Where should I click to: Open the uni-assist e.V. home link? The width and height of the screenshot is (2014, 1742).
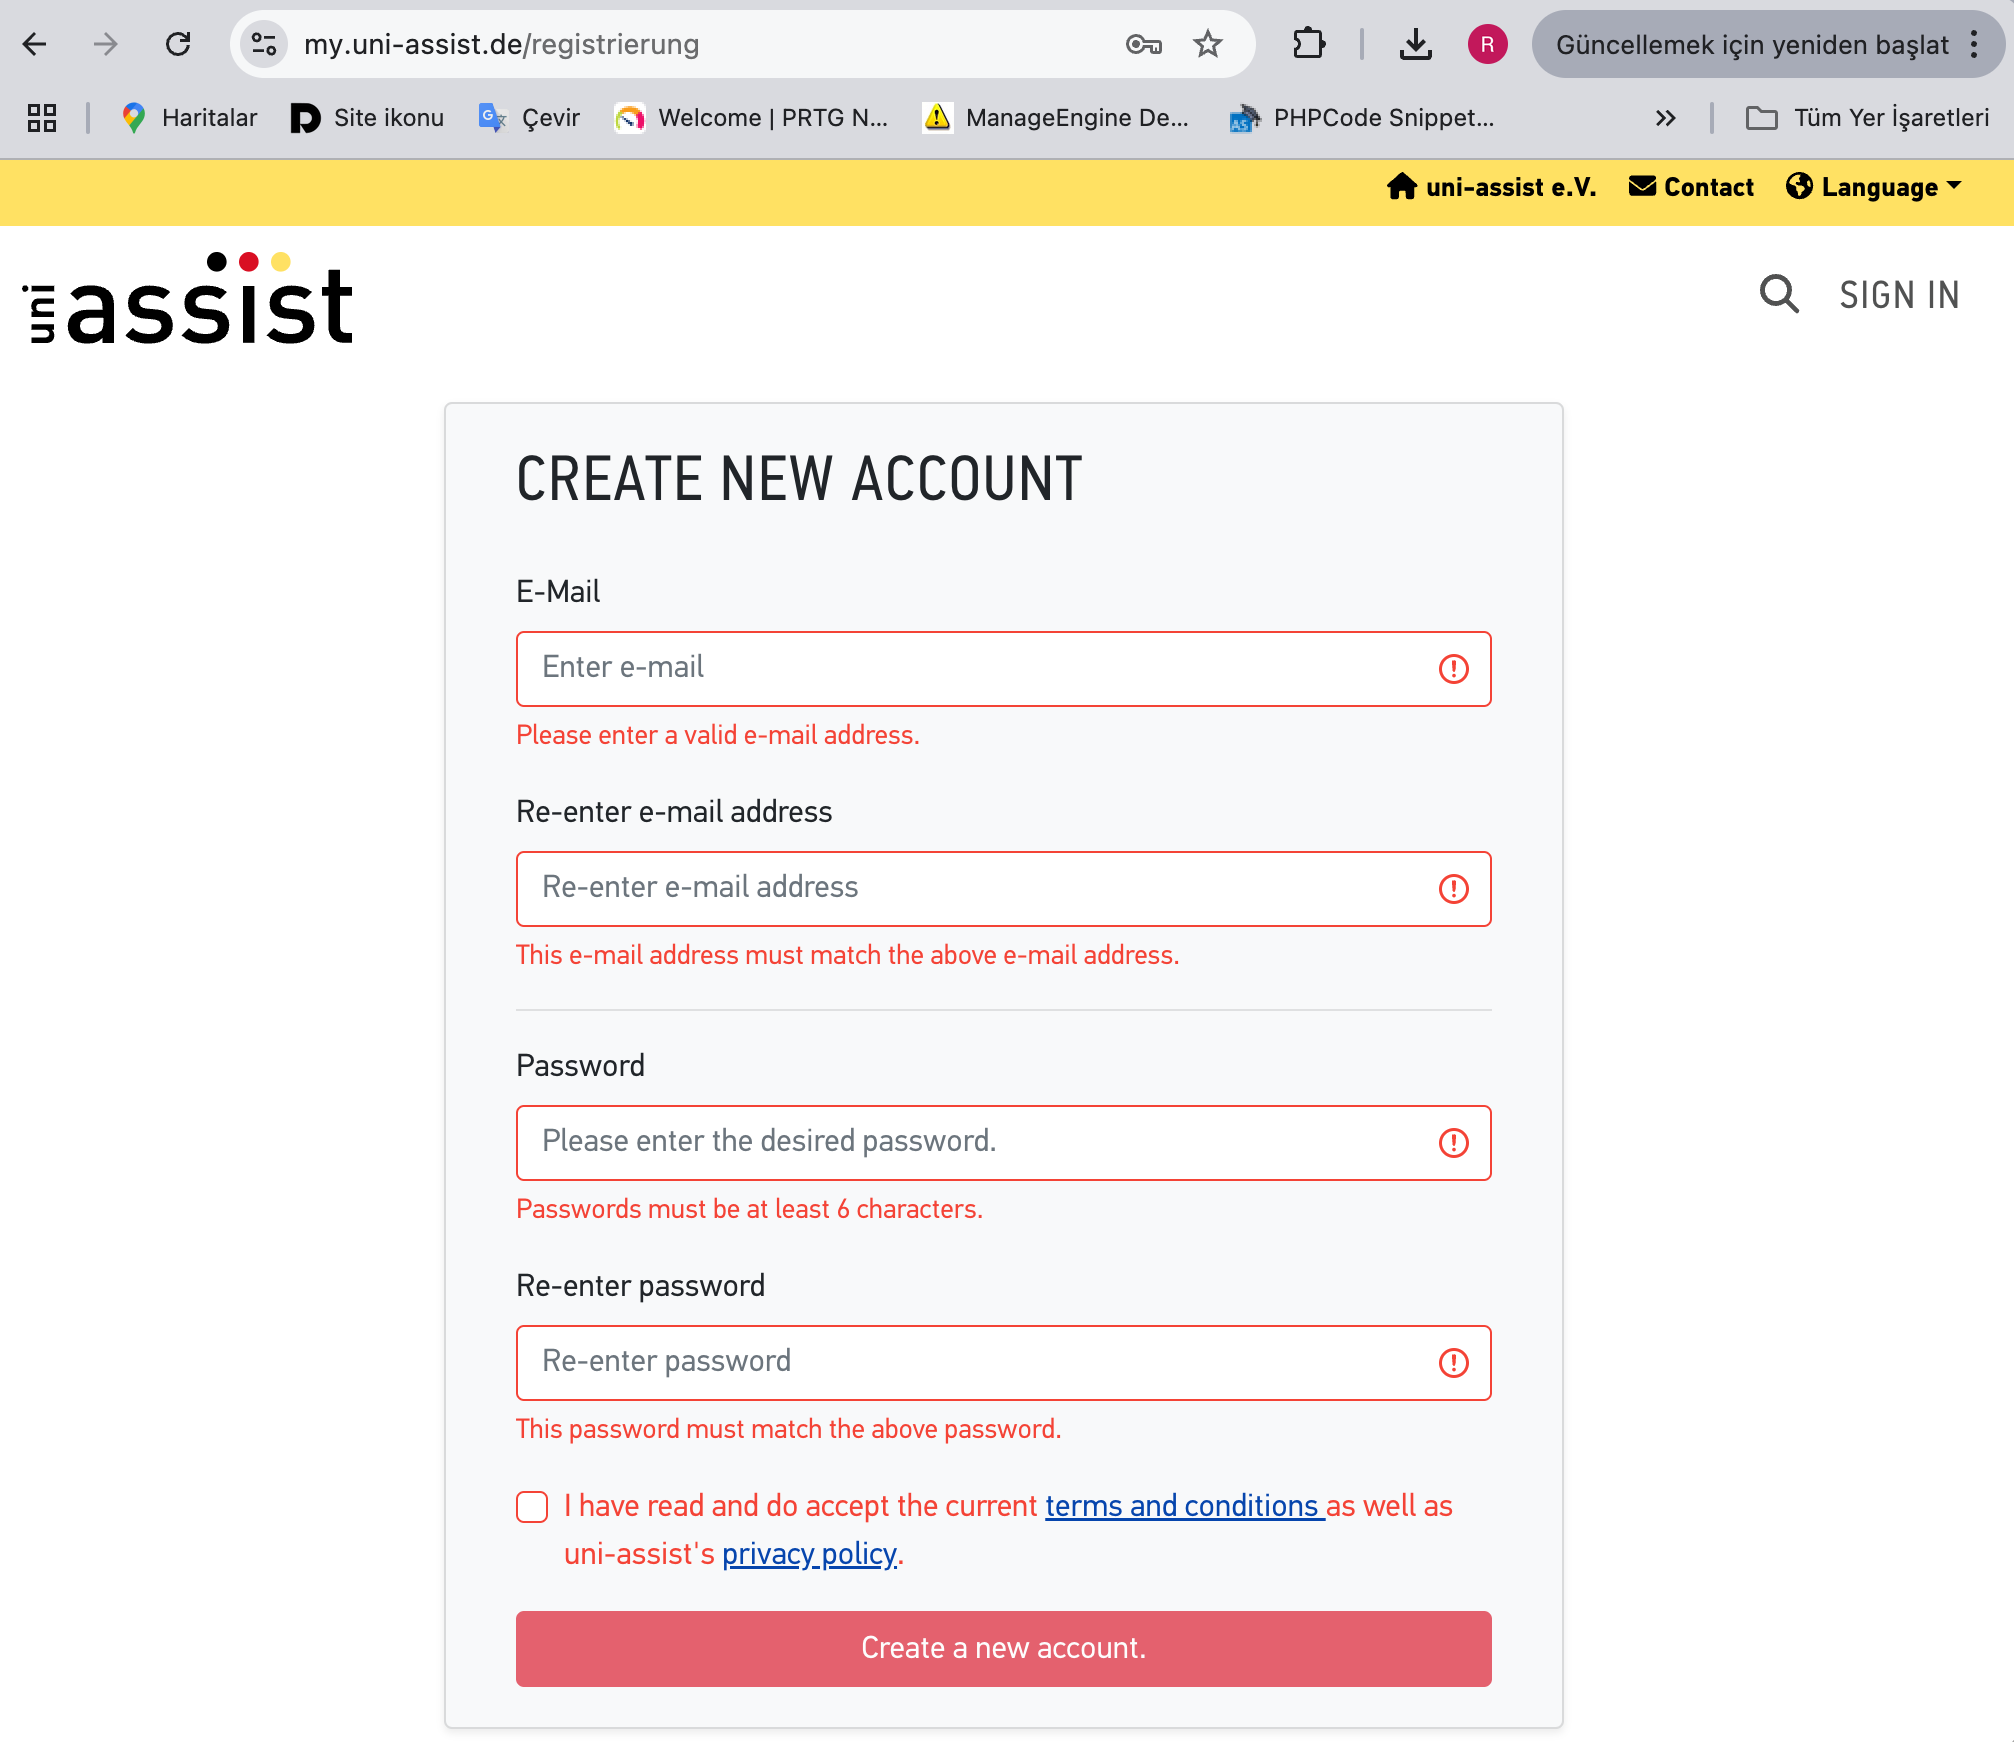pos(1492,187)
